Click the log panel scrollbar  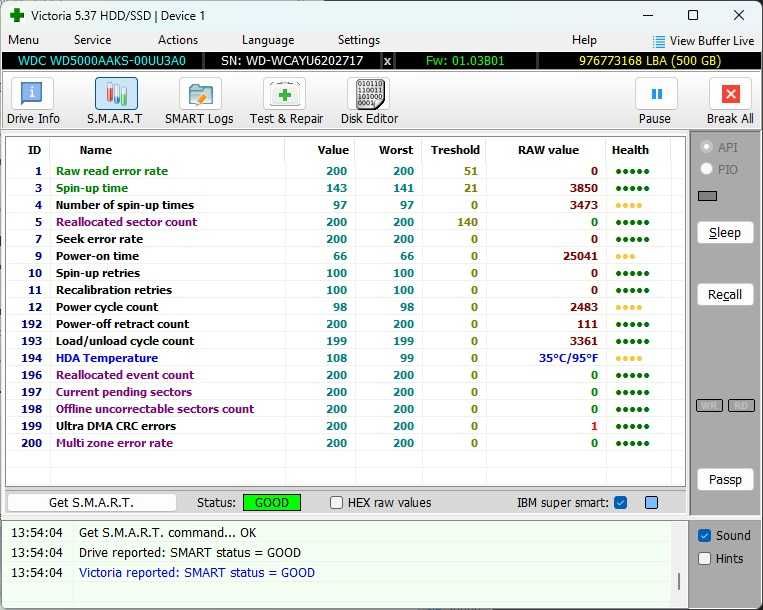pyautogui.click(x=678, y=581)
